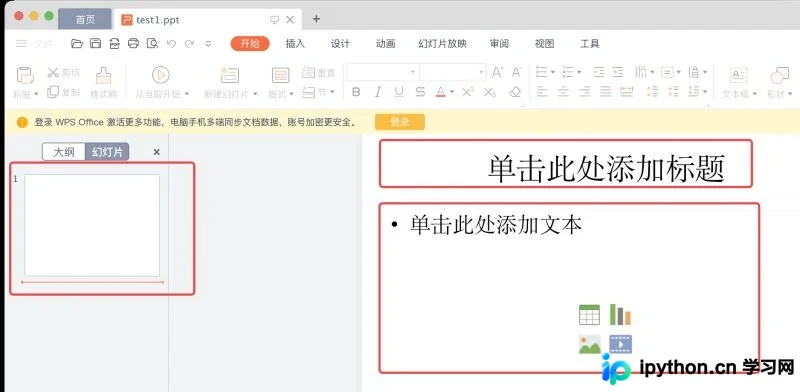
Task: Increase the paragraph indent
Action: [618, 72]
